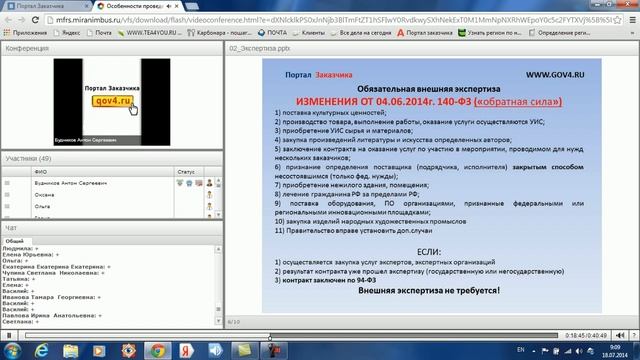Reload the page in Chrome
Screen dimensions: 640x360
pyautogui.click(x=35, y=20)
